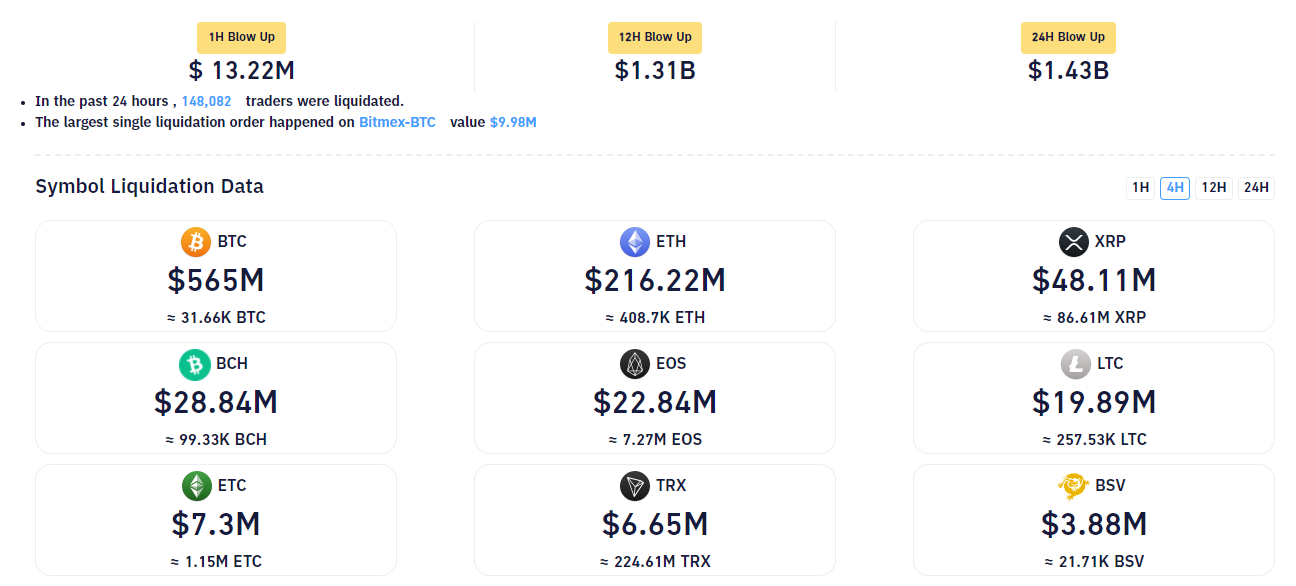Click the XRP coin icon

coord(1073,242)
